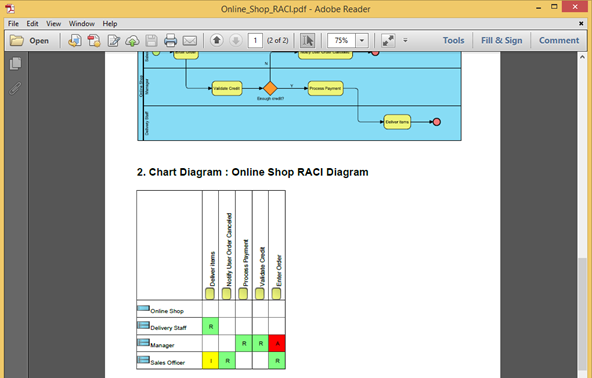592x378 pixels.
Task: Click the Open button label
Action: (x=39, y=40)
